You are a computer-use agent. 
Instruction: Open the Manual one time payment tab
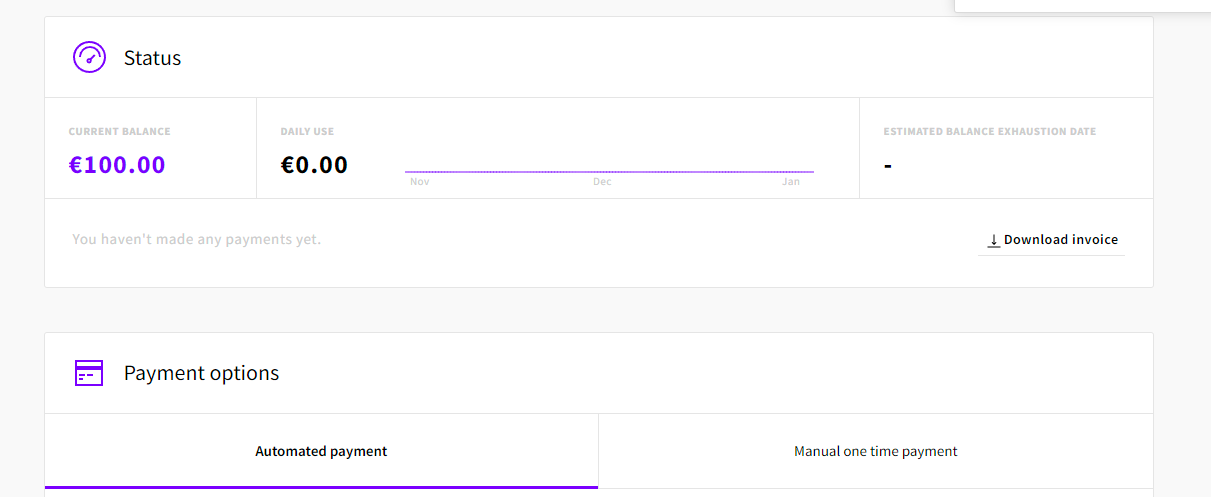(875, 451)
